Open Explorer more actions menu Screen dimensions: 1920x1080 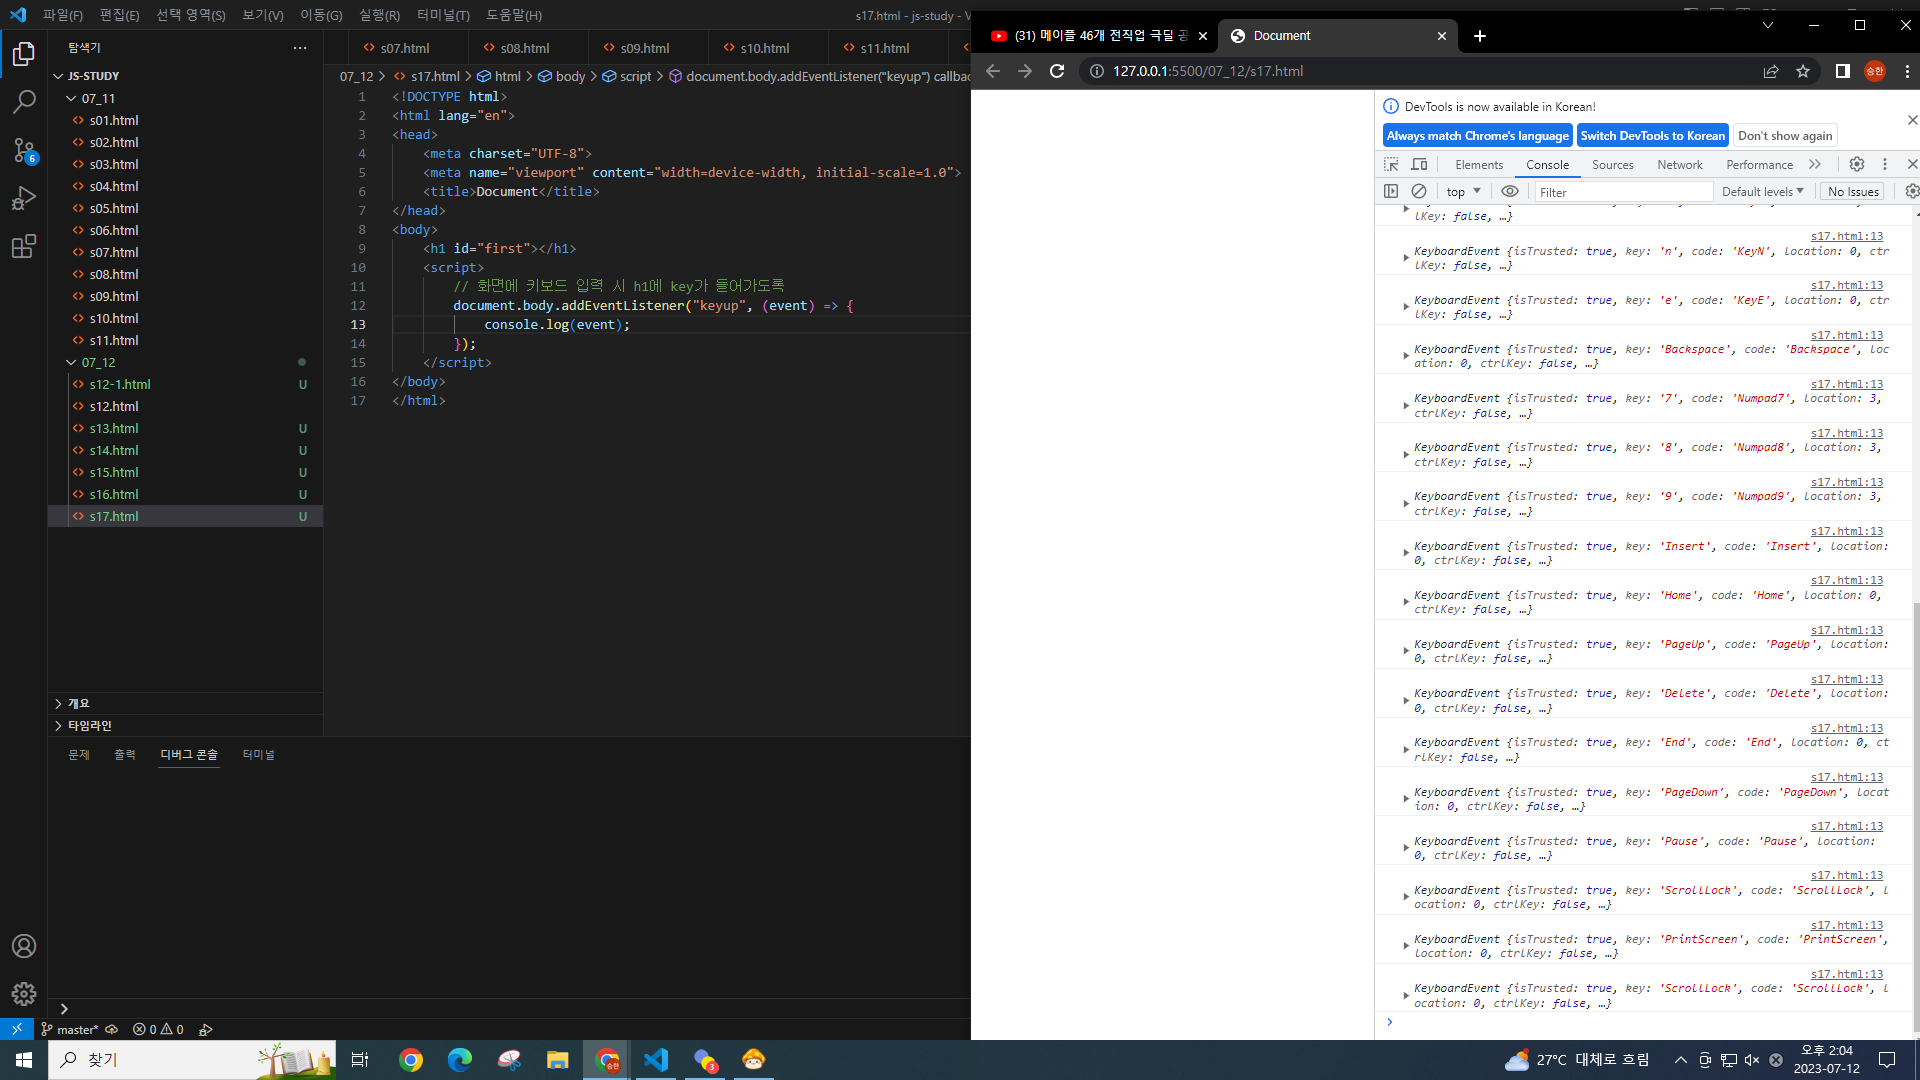tap(300, 48)
